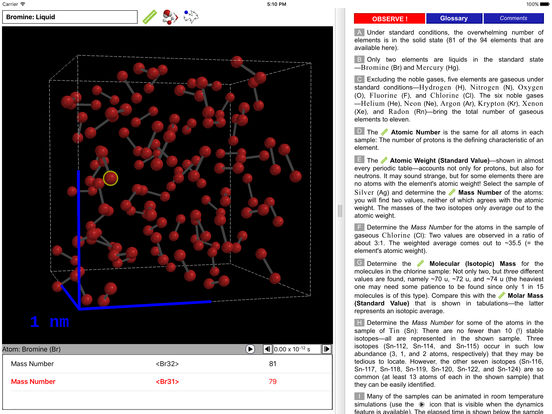The height and width of the screenshot is (414, 552).
Task: Click the value 81 in the table
Action: click(x=272, y=364)
